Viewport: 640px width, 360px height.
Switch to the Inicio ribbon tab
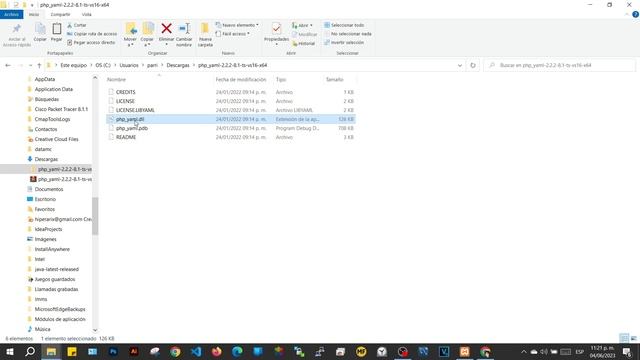[34, 14]
